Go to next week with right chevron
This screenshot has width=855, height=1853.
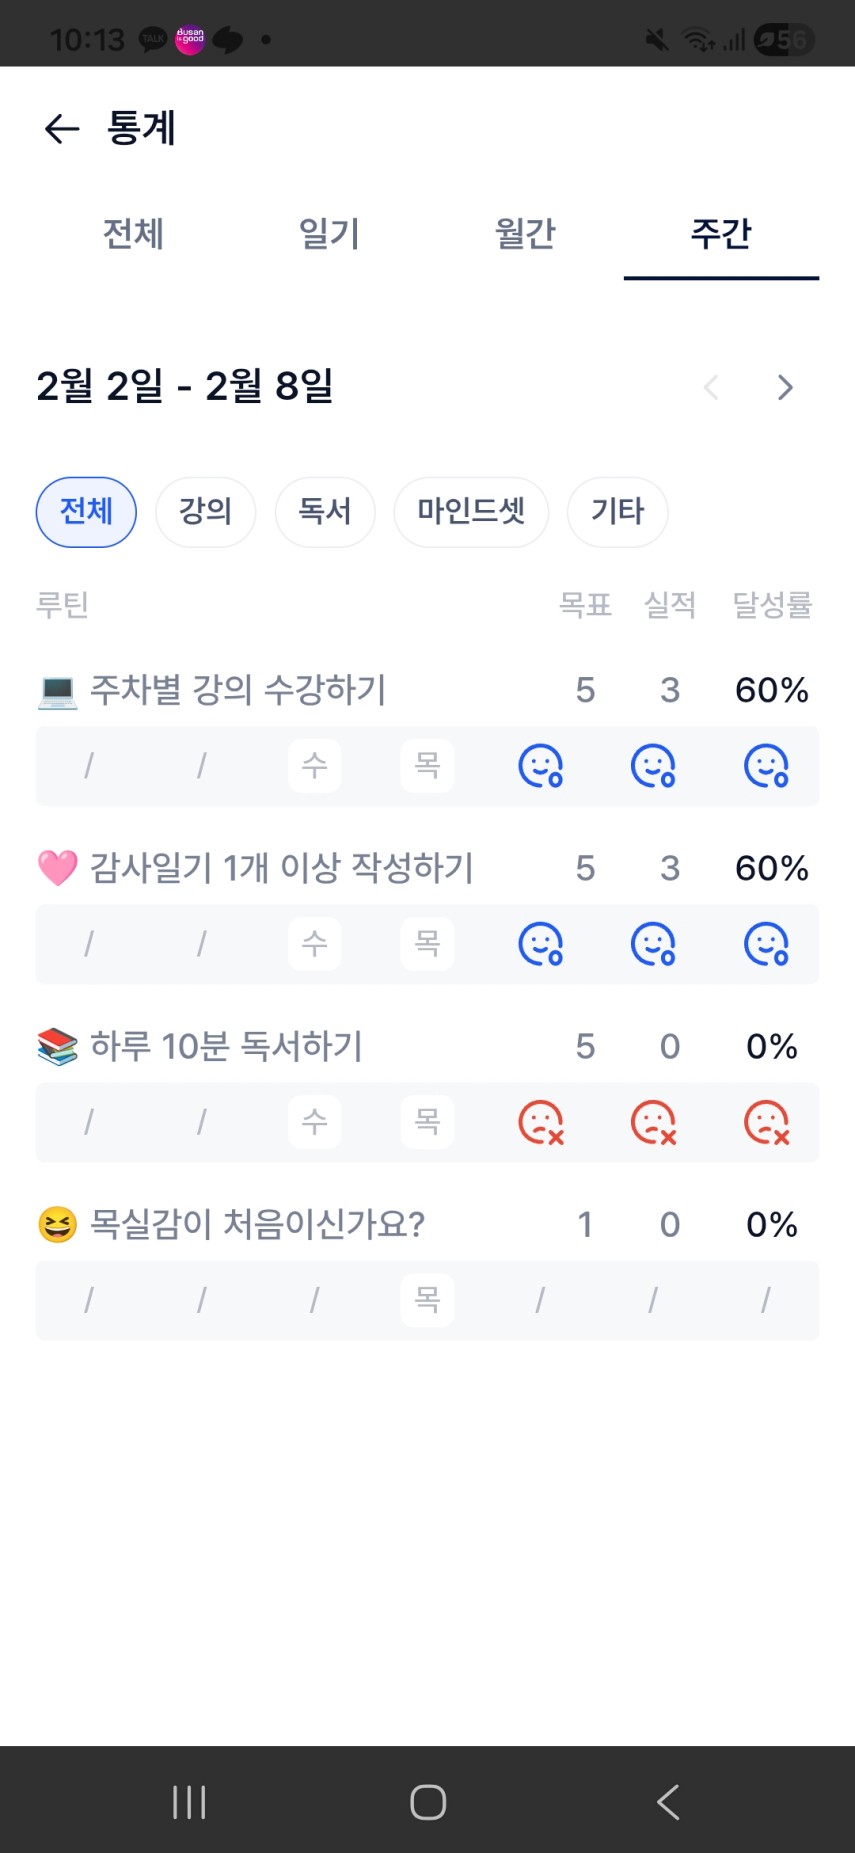[x=785, y=387]
